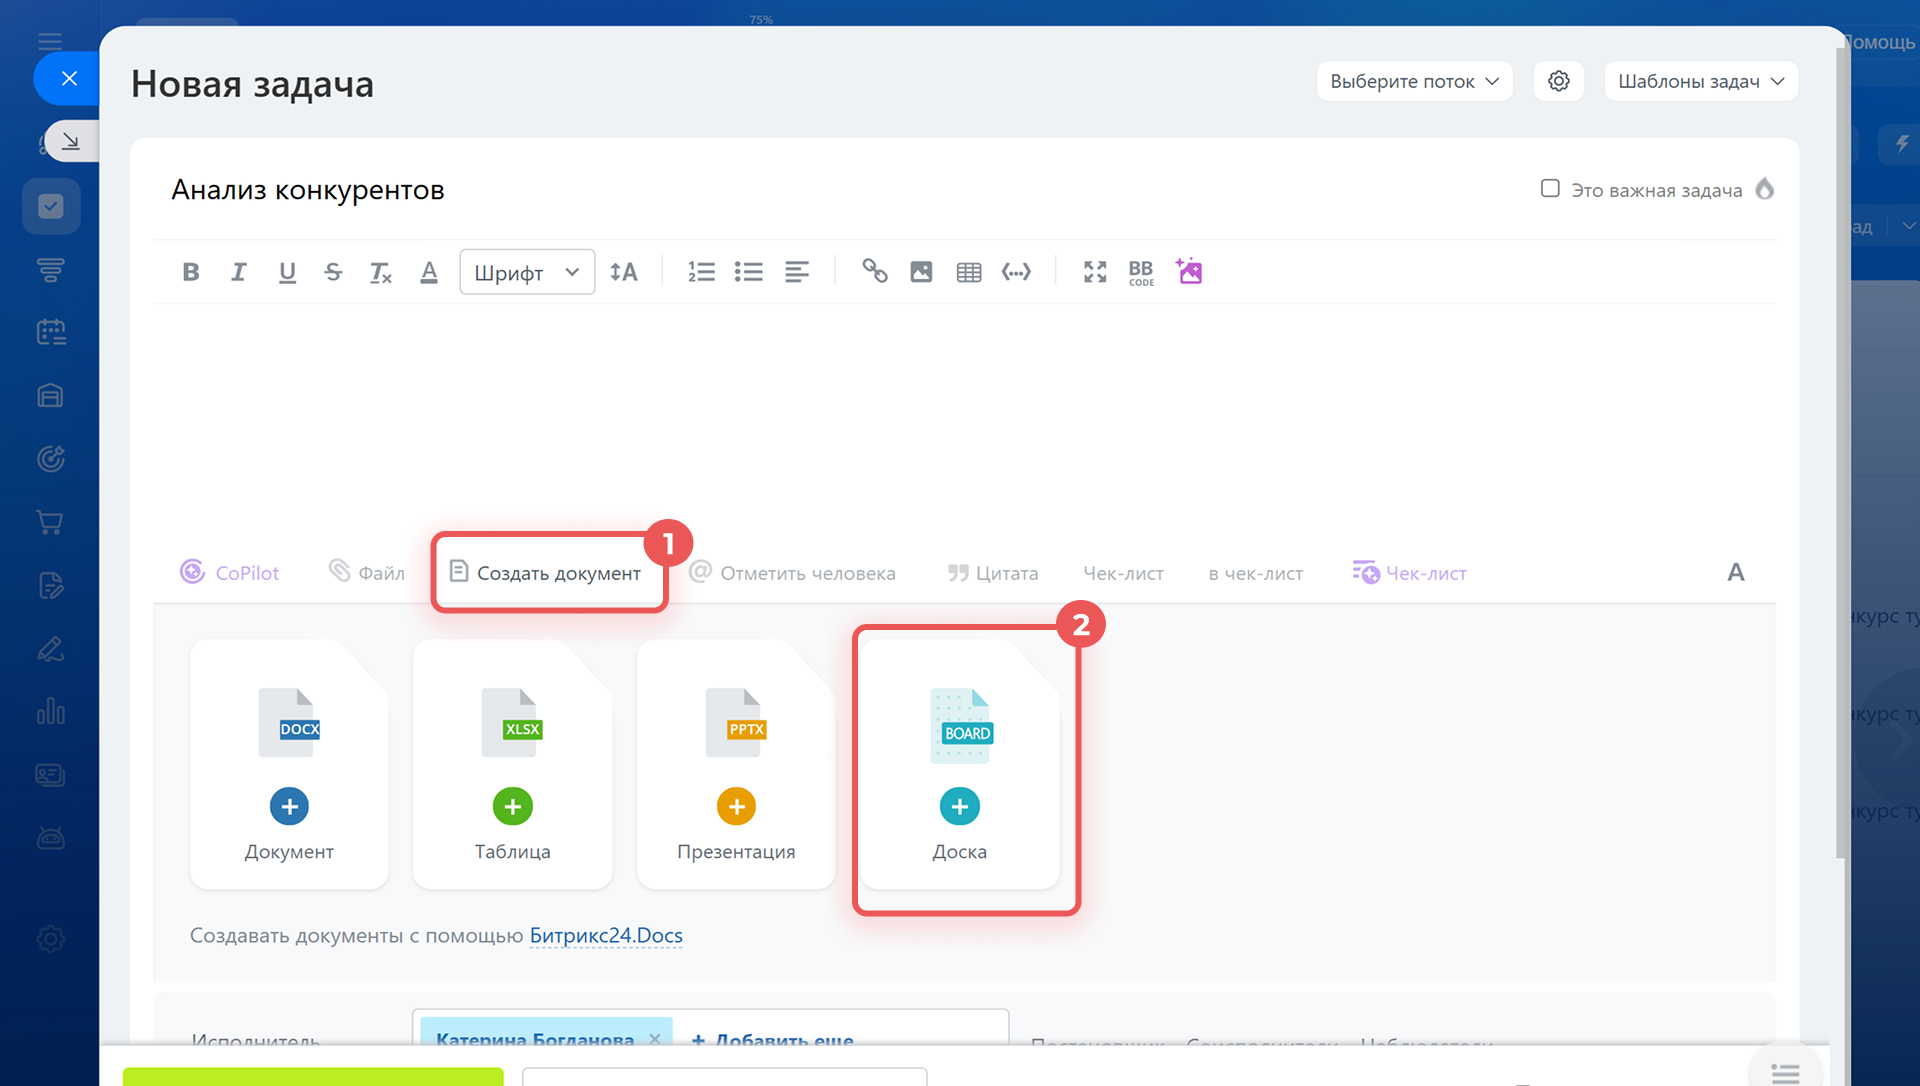Open AI image generator icon
The image size is (1920, 1086).
pos(1189,272)
